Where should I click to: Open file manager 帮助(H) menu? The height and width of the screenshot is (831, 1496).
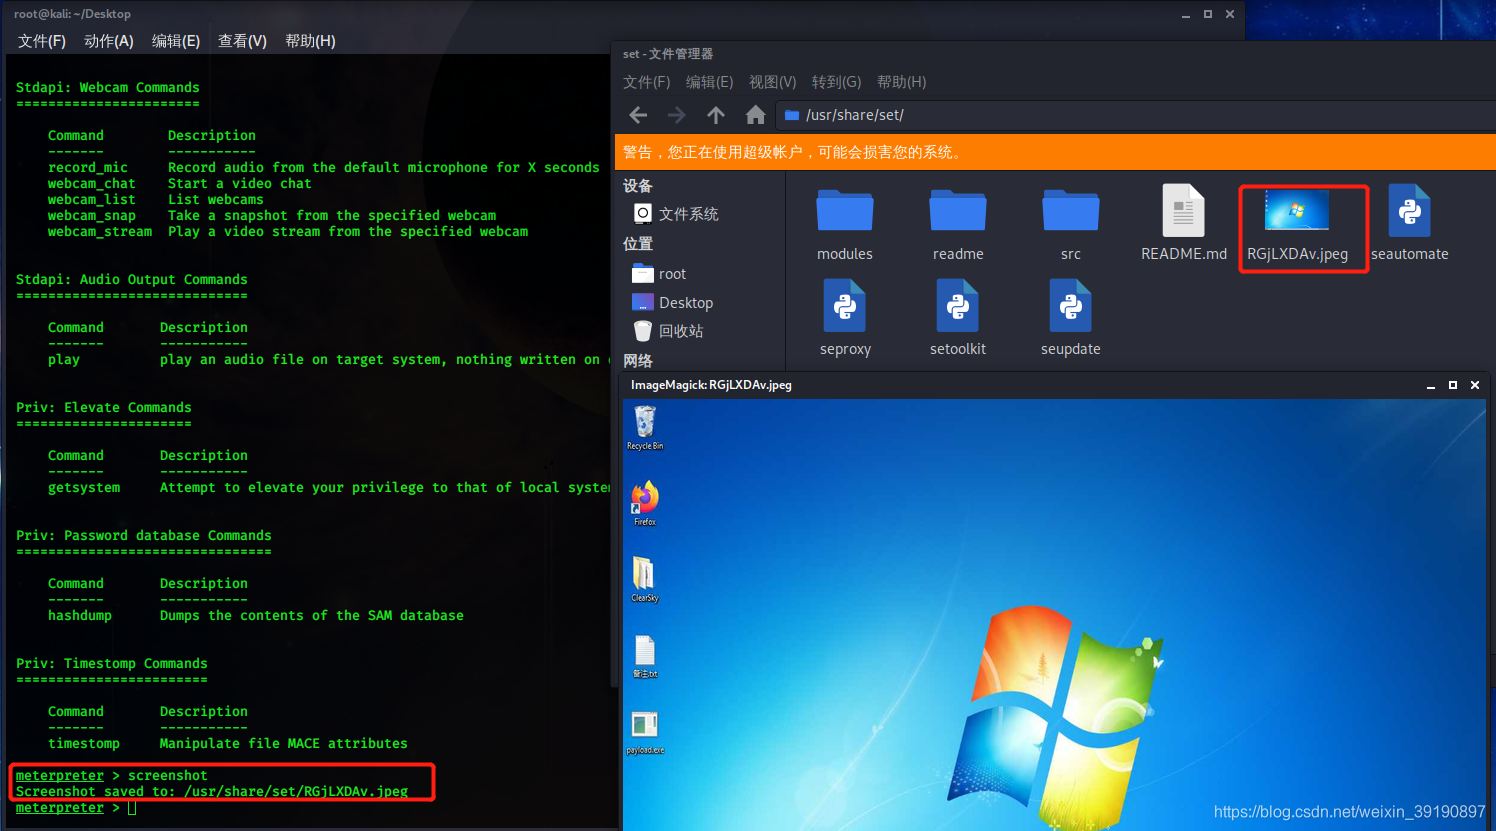tap(901, 82)
